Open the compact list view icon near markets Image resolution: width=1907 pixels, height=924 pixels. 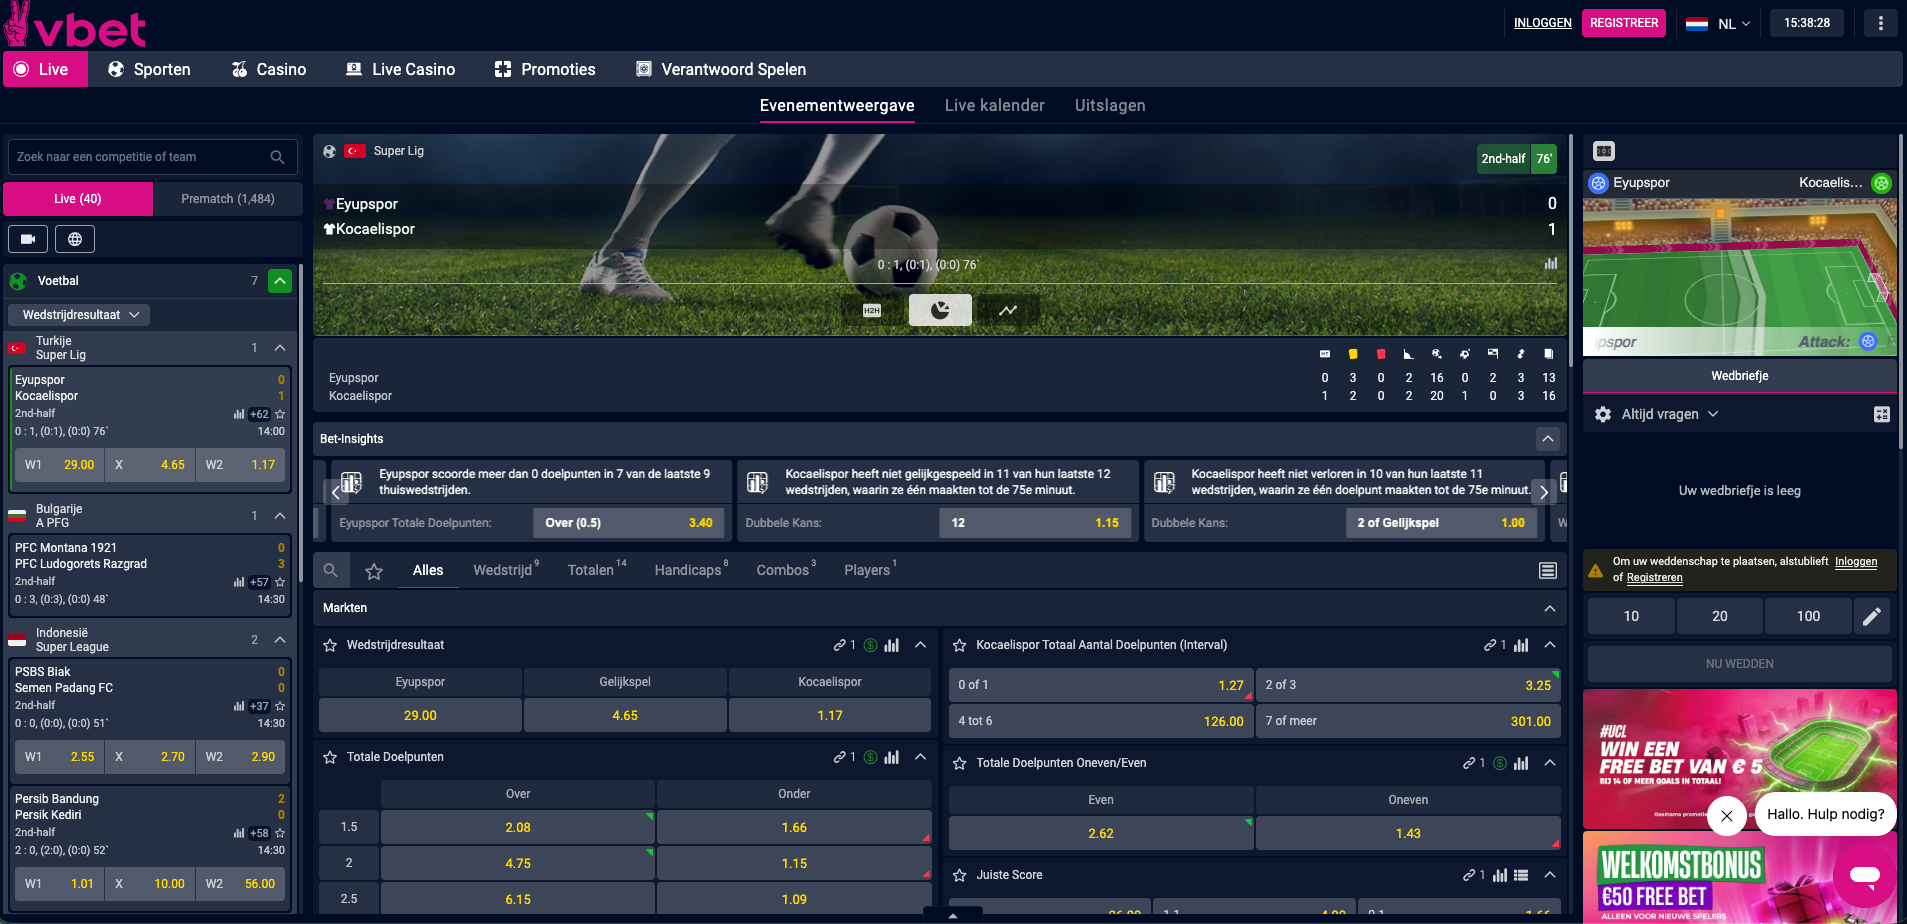(1549, 570)
